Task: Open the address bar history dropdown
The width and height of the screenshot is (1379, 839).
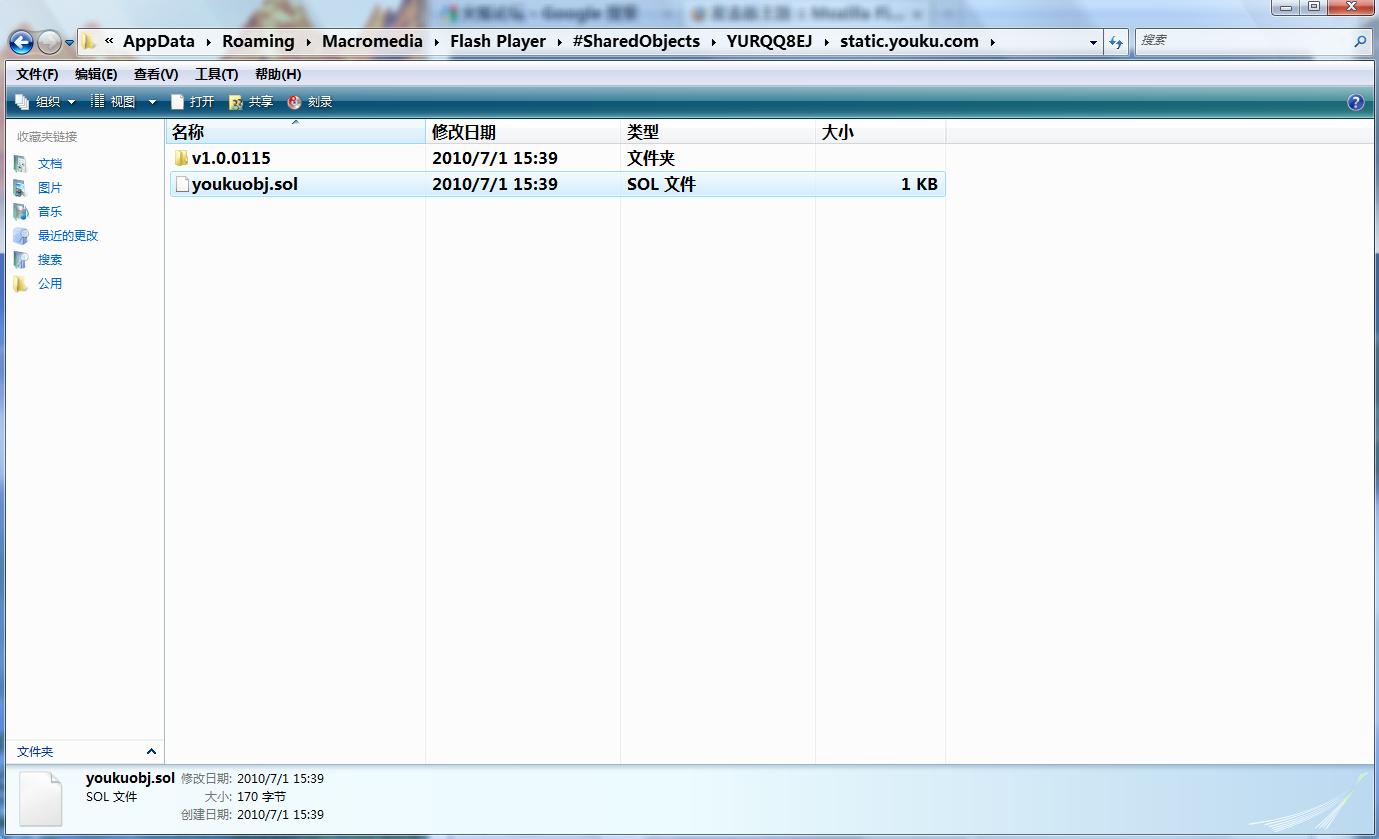Action: pos(1093,42)
